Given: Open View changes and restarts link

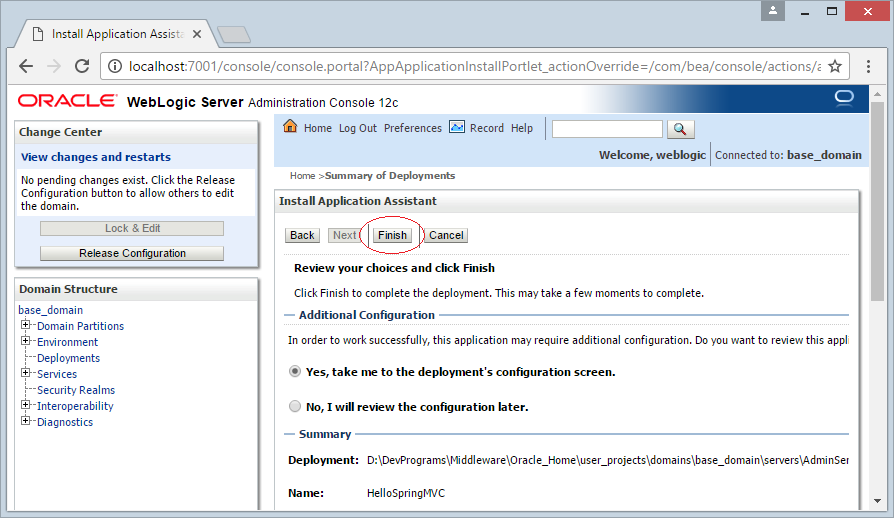Looking at the screenshot, I should [x=96, y=157].
